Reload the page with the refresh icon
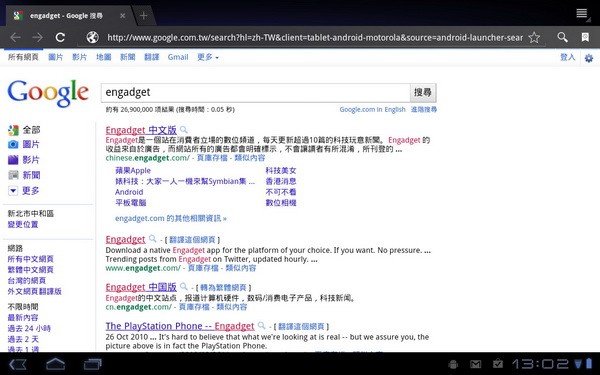The height and width of the screenshot is (375, 600). pyautogui.click(x=60, y=37)
